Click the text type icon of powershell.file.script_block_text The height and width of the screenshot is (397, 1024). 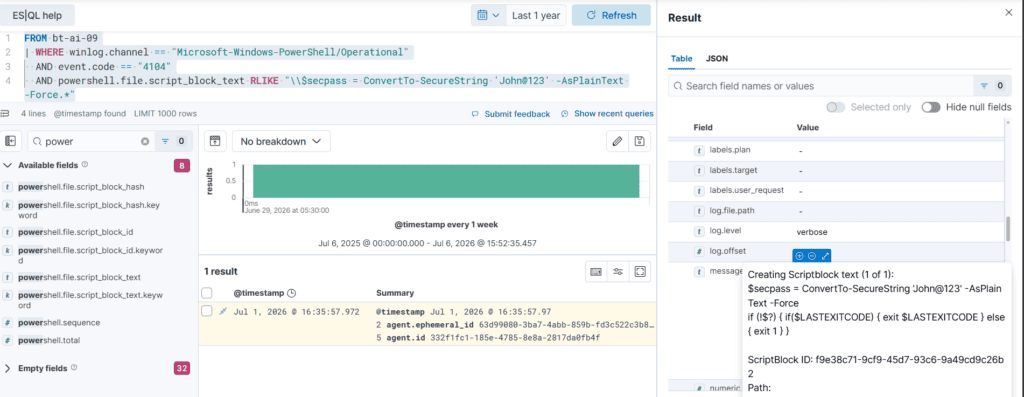pyautogui.click(x=7, y=278)
